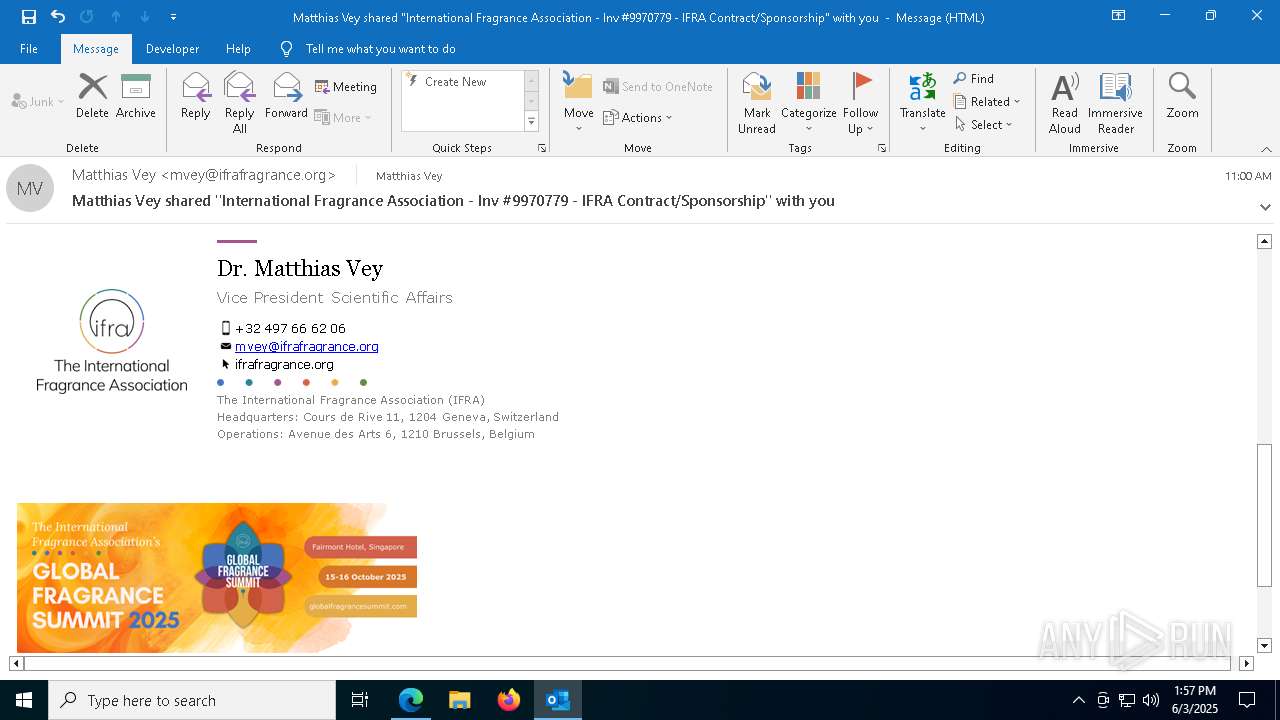The width and height of the screenshot is (1280, 720).
Task: Show hidden system tray icons
Action: pyautogui.click(x=1078, y=700)
